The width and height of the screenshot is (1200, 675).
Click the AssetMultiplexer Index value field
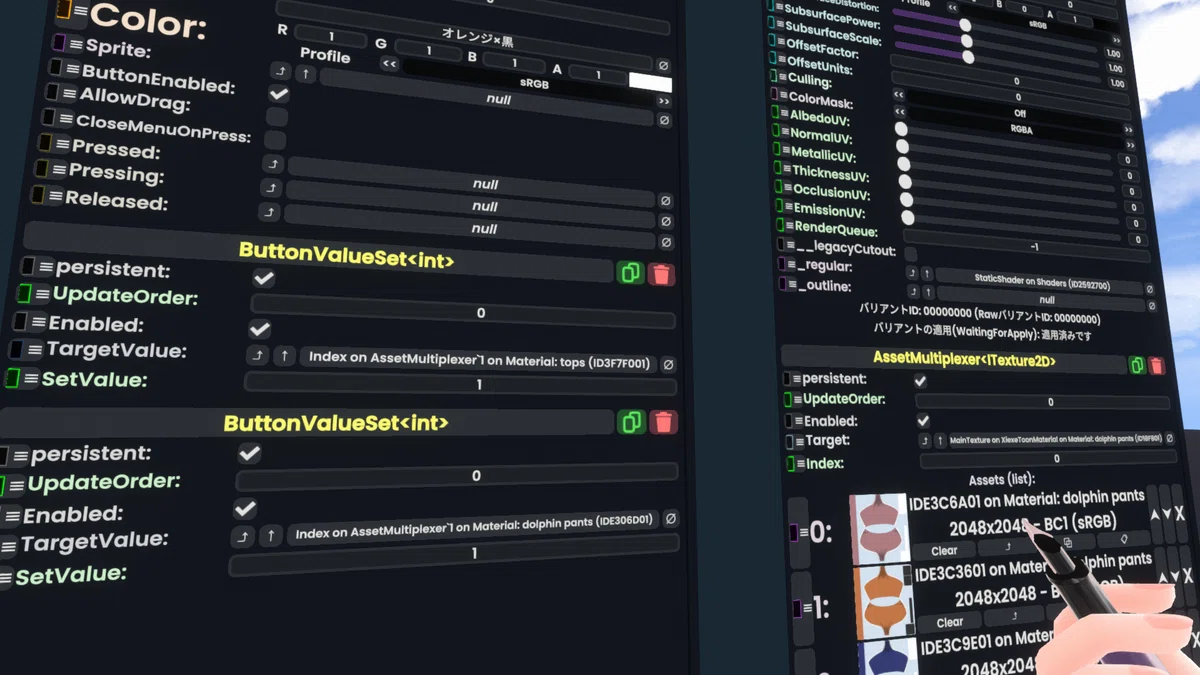(1049, 460)
